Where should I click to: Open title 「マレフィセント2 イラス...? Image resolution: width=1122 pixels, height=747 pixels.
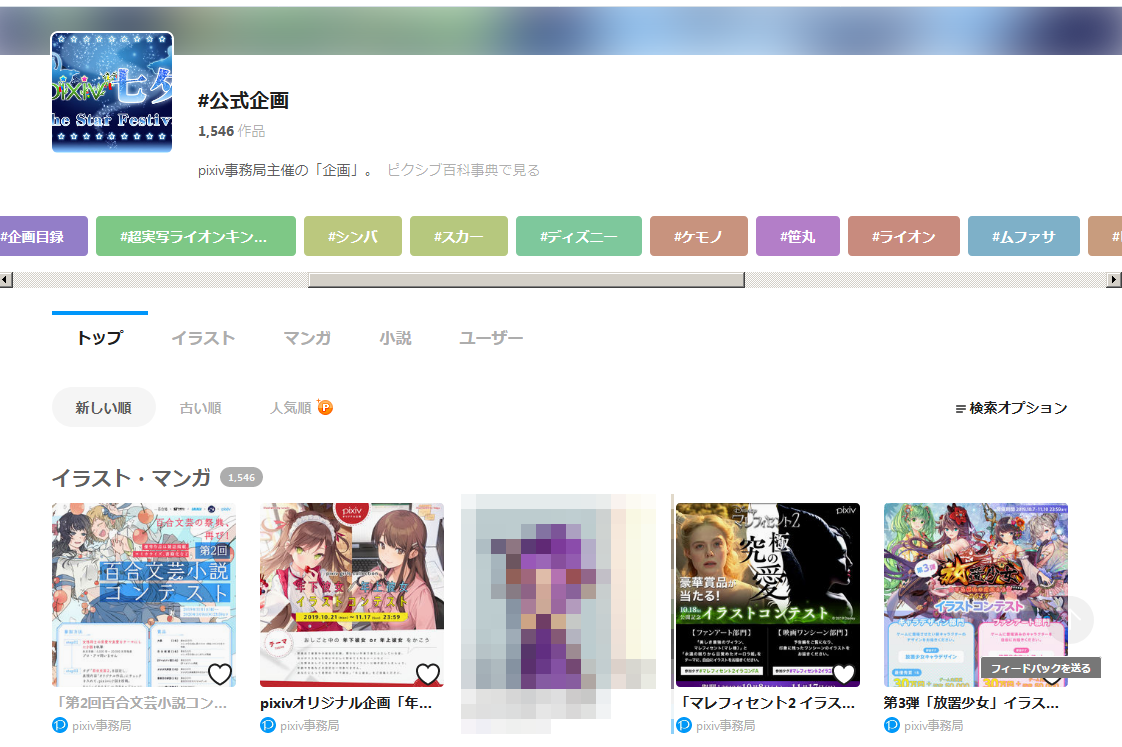coord(766,703)
